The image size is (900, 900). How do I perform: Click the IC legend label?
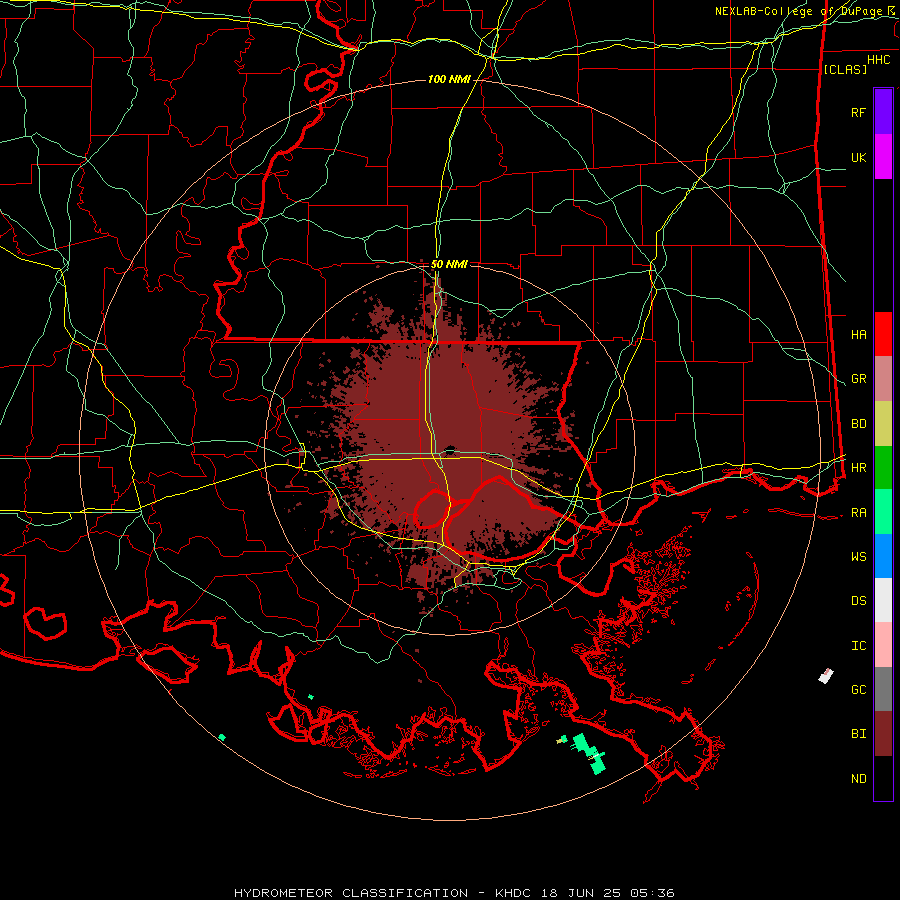click(859, 646)
